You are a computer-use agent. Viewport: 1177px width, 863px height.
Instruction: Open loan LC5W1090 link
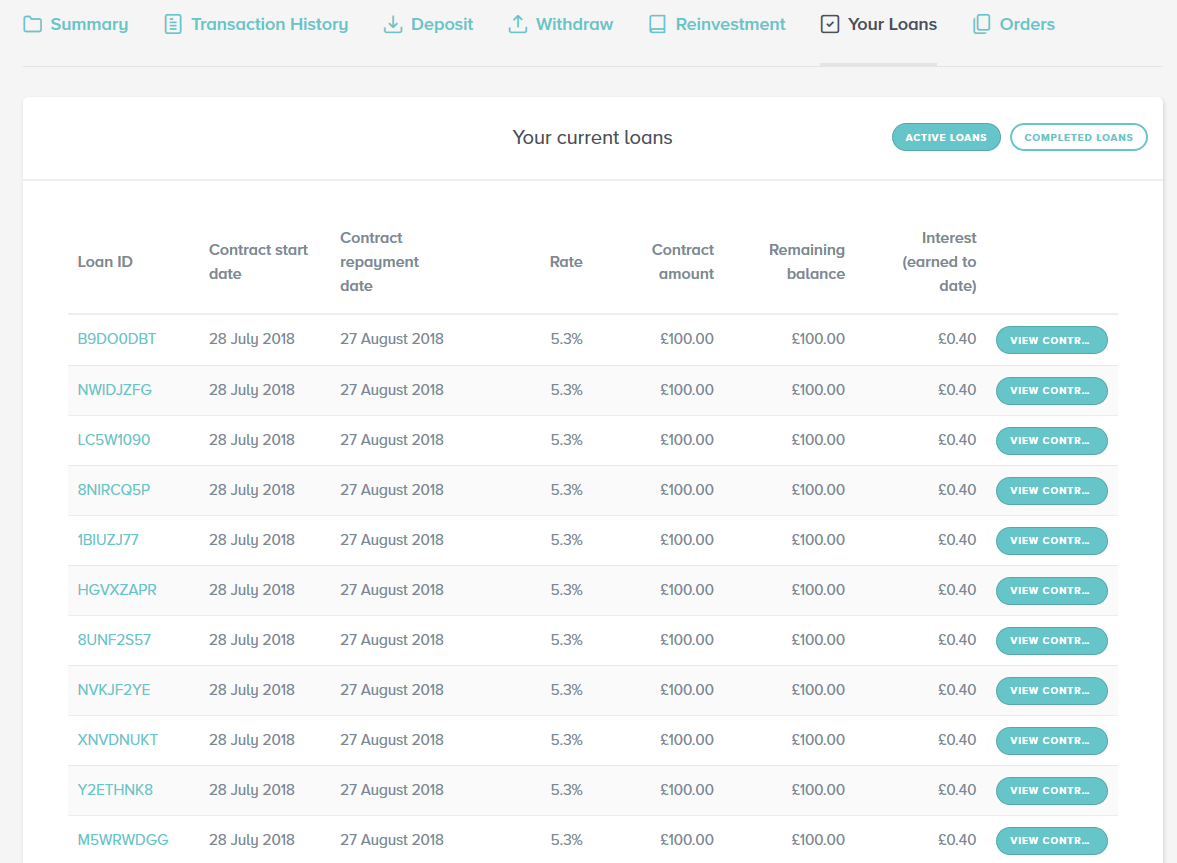pyautogui.click(x=114, y=440)
